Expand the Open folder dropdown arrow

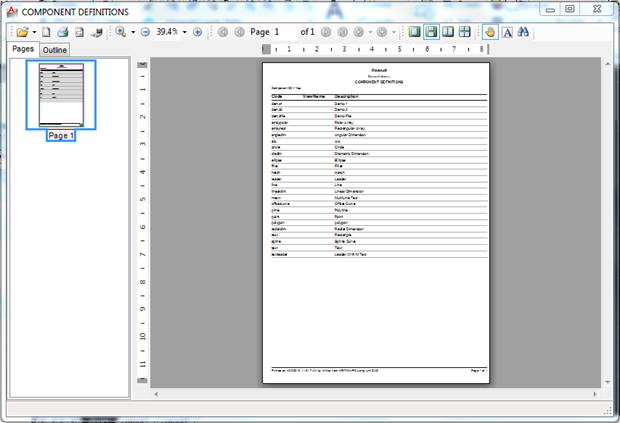[x=34, y=32]
